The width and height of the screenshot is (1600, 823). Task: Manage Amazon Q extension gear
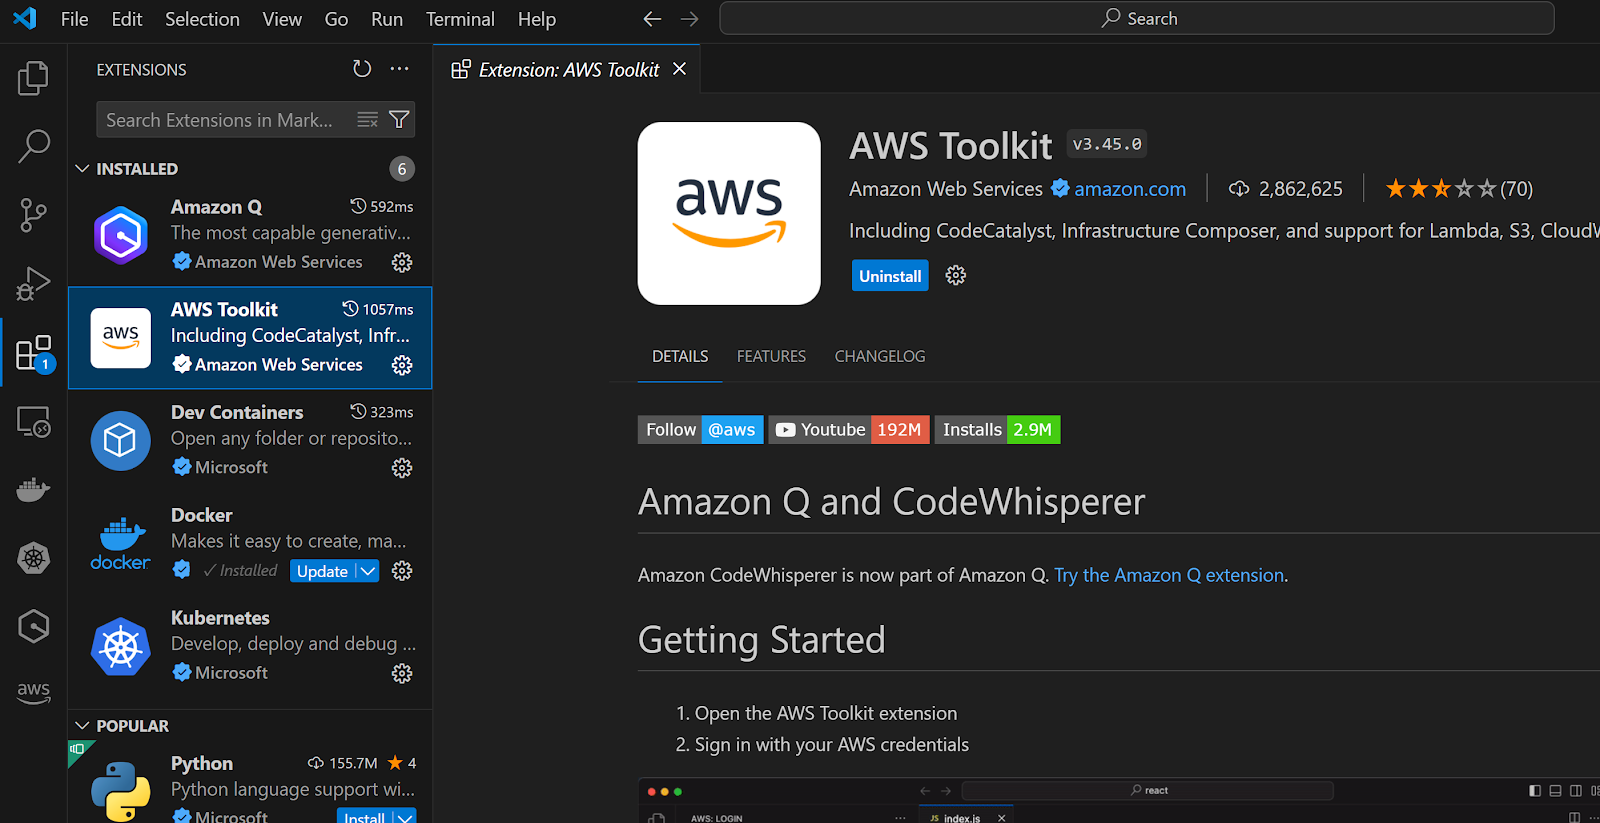coord(402,262)
